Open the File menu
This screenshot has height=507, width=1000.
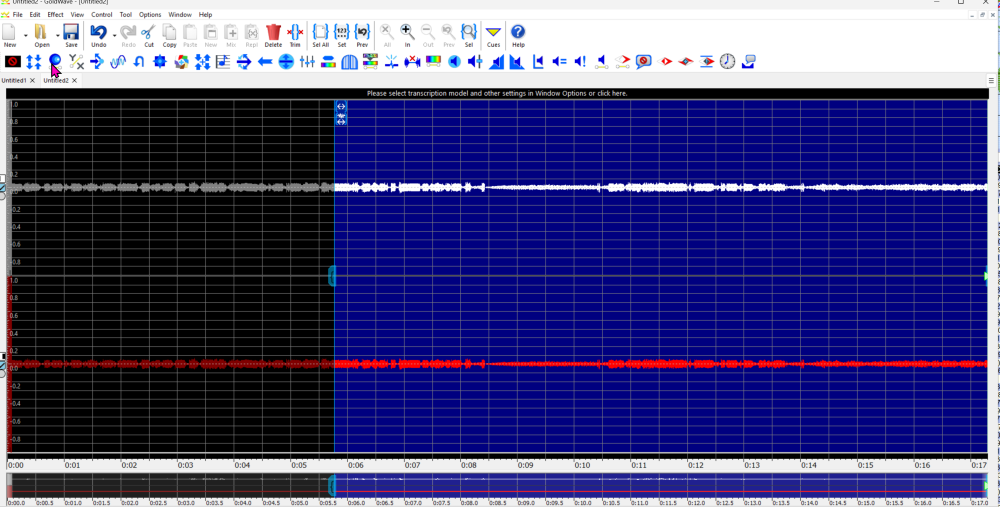coord(17,14)
